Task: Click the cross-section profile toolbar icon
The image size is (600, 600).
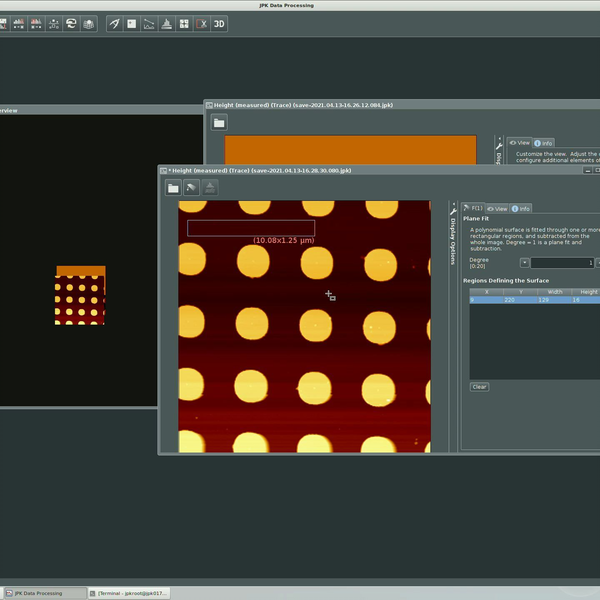Action: (148, 23)
